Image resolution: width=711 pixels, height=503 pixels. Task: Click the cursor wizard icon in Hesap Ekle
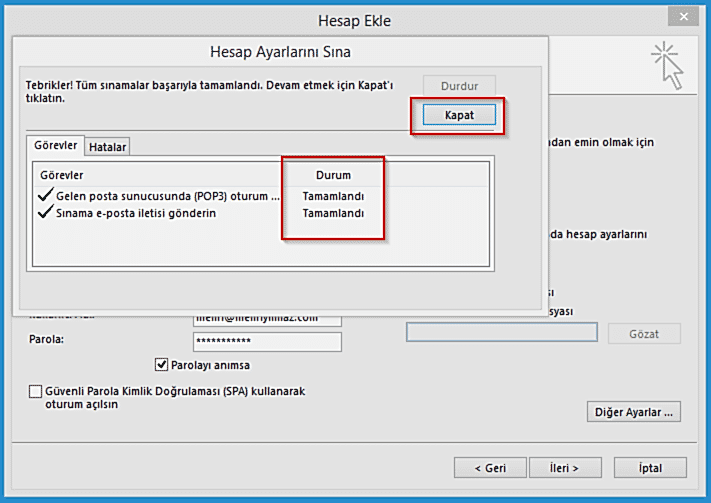667,66
